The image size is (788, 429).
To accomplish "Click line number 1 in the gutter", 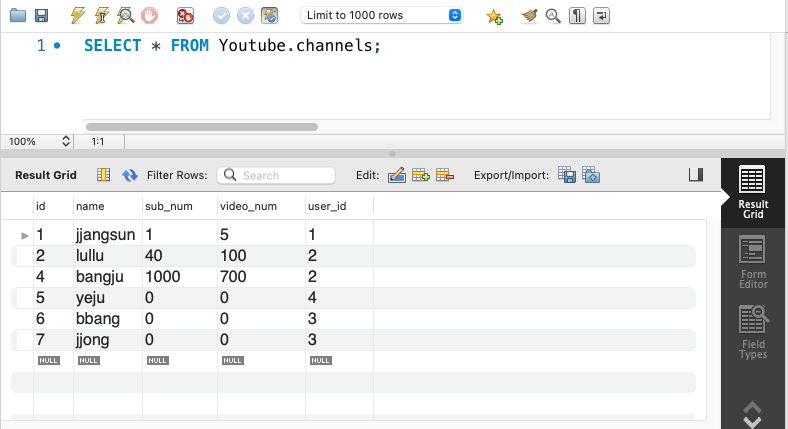I will 41,46.
